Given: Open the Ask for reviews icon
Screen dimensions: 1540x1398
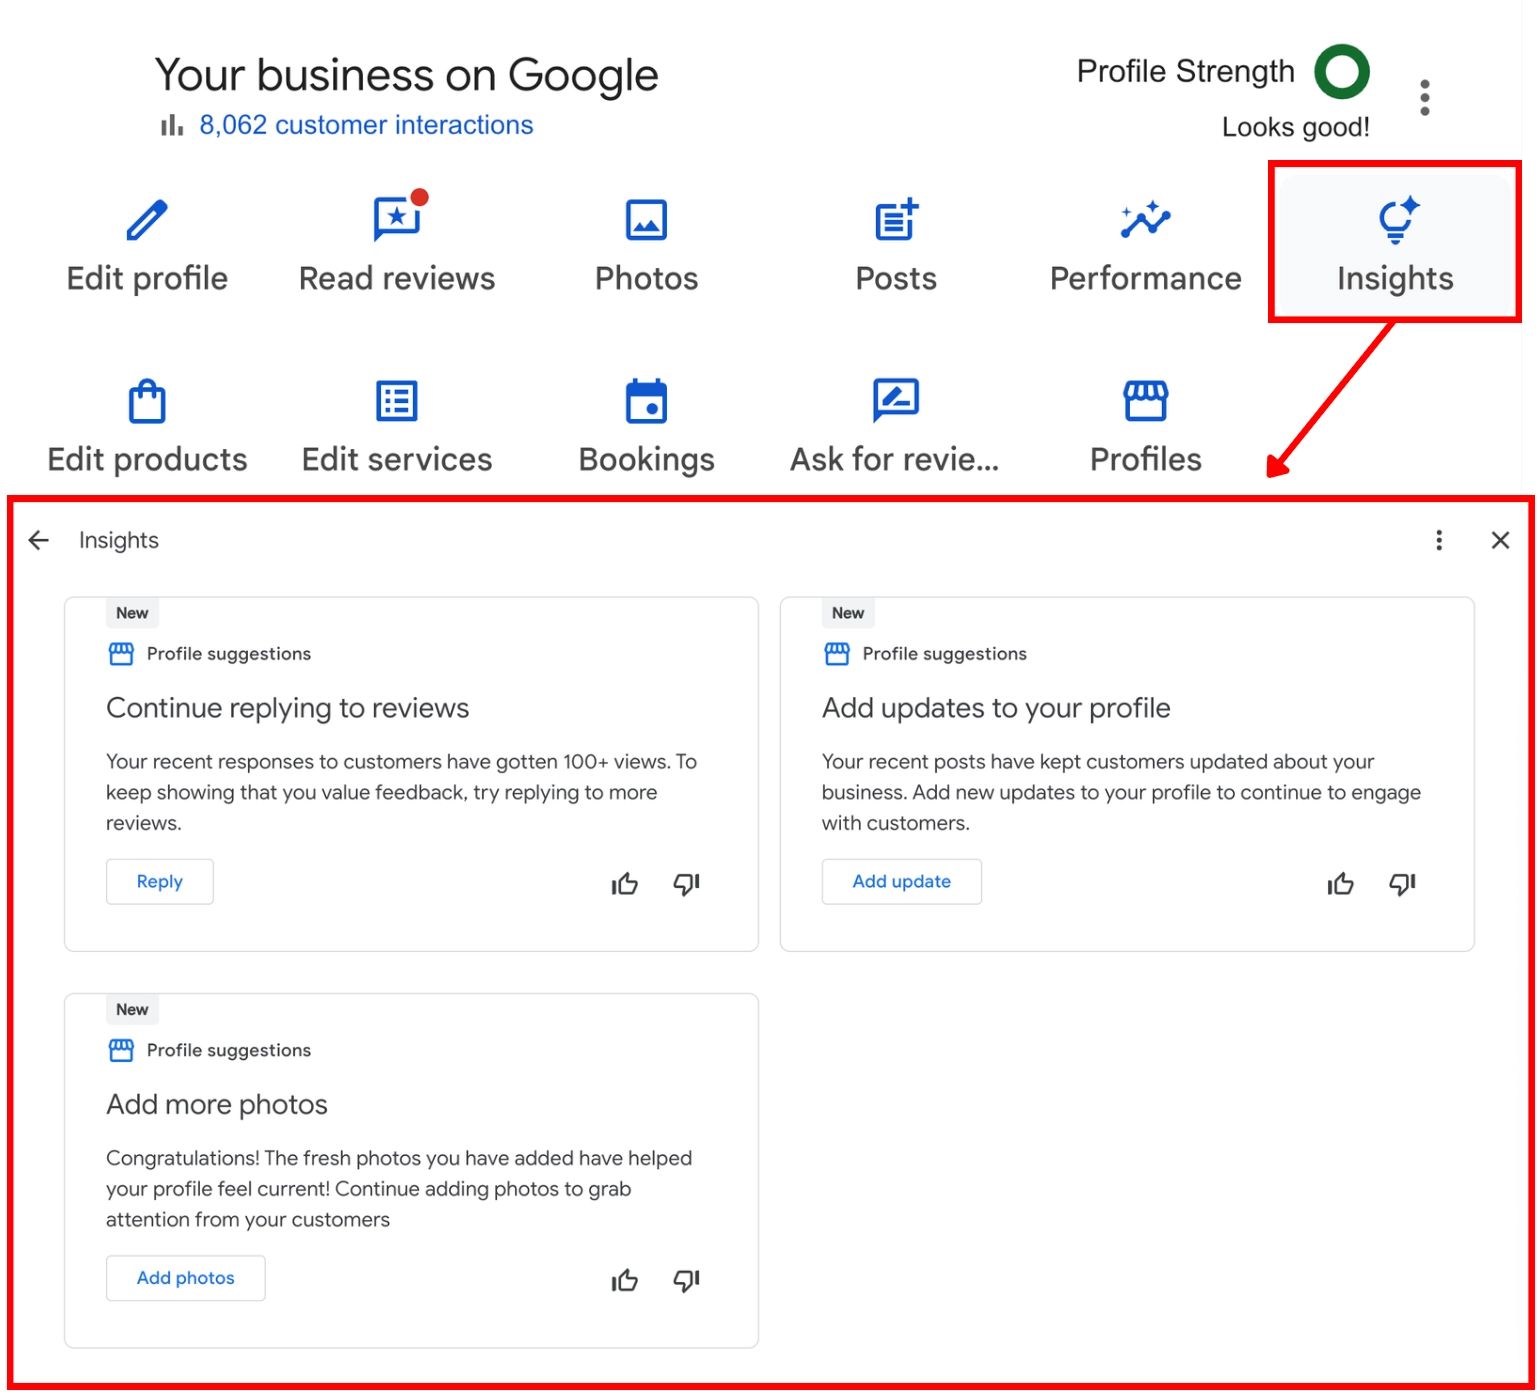Looking at the screenshot, I should click(x=896, y=401).
